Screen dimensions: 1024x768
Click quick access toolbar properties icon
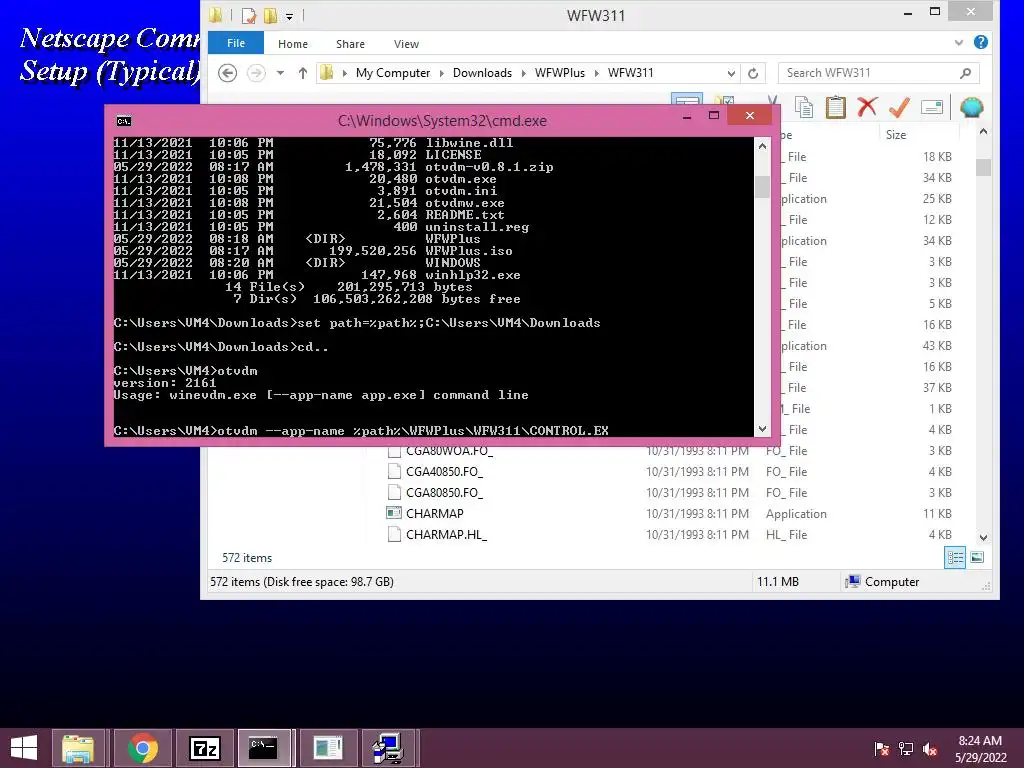[248, 14]
